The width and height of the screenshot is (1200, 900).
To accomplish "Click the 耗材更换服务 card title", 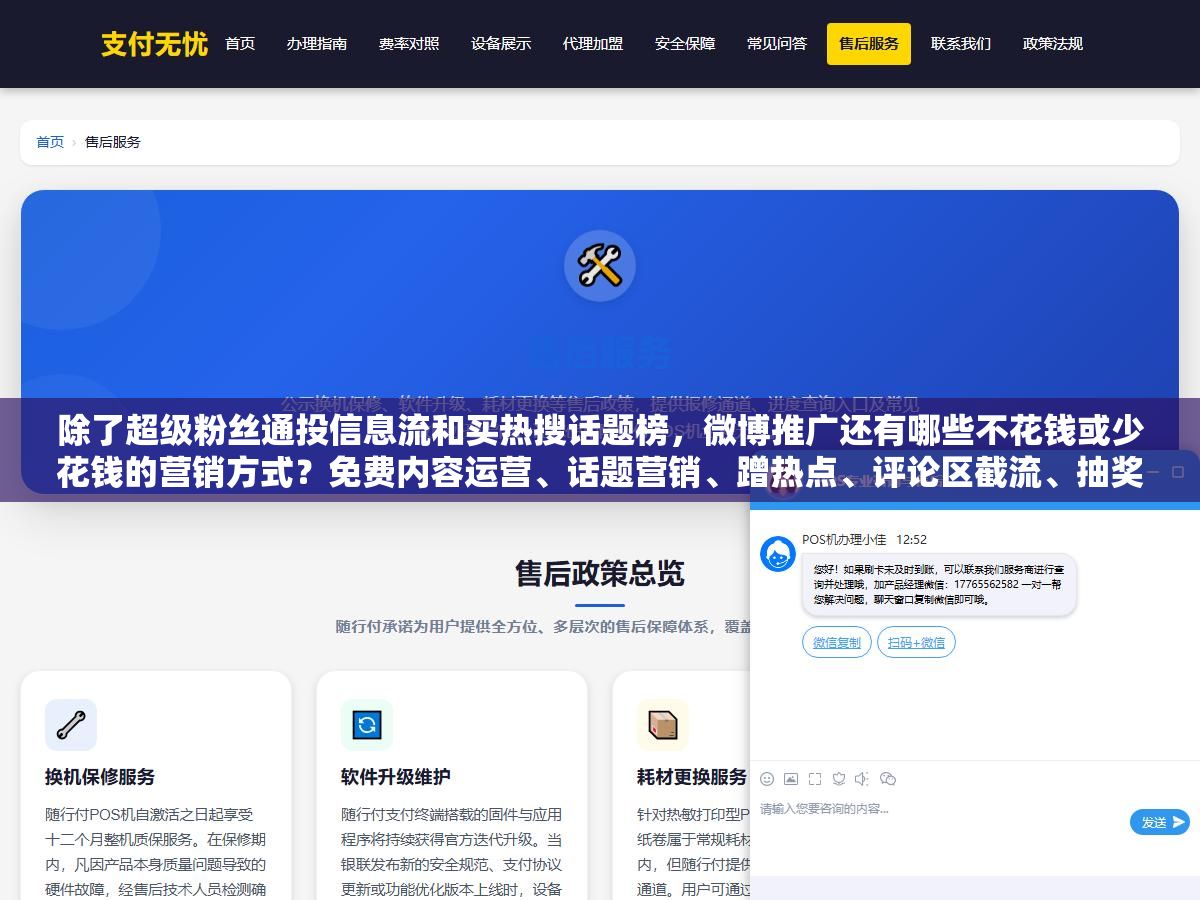I will coord(692,777).
